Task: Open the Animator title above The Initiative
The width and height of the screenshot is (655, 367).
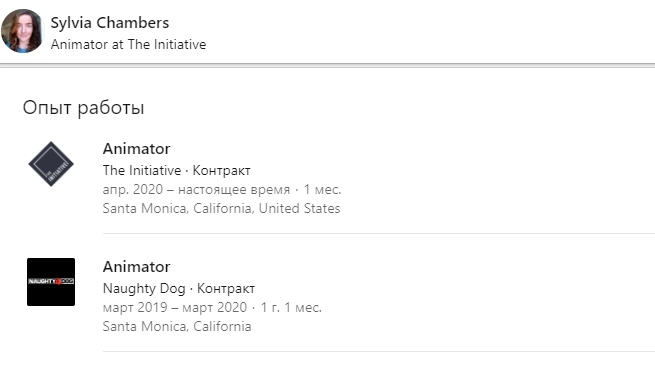Action: (x=137, y=149)
